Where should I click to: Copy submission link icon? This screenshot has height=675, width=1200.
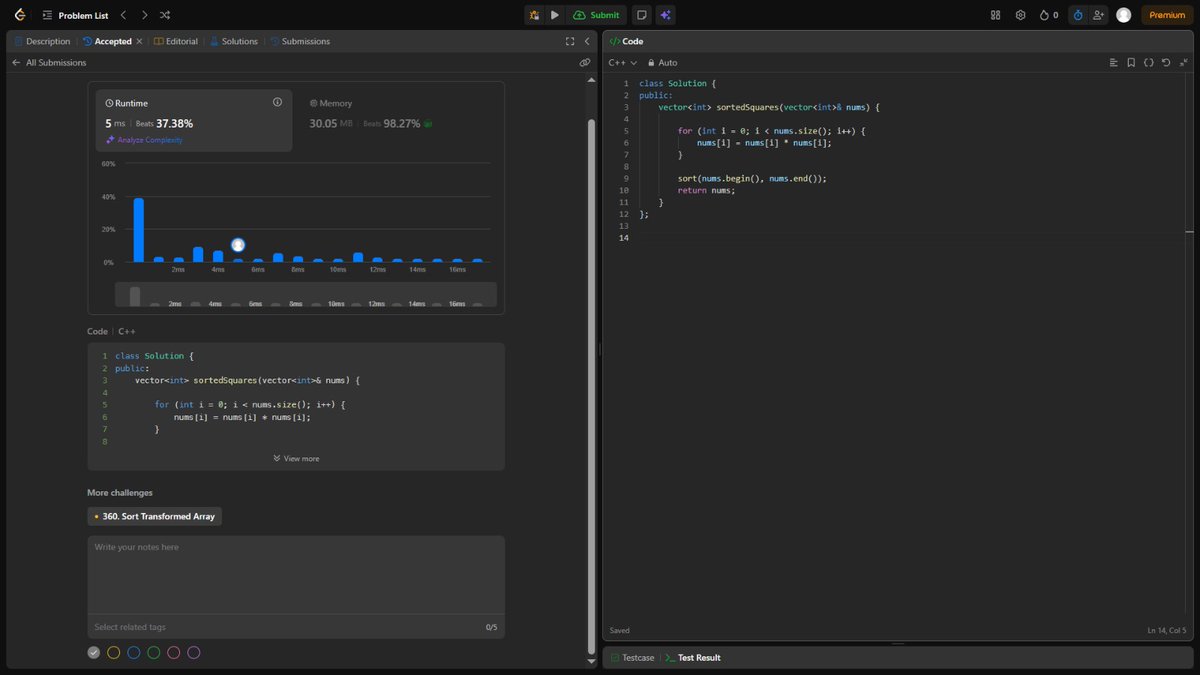[x=585, y=62]
